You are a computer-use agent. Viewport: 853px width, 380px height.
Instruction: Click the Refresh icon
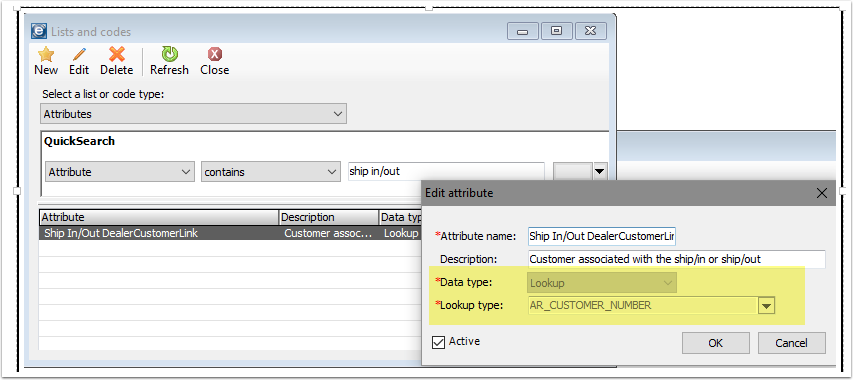[169, 54]
